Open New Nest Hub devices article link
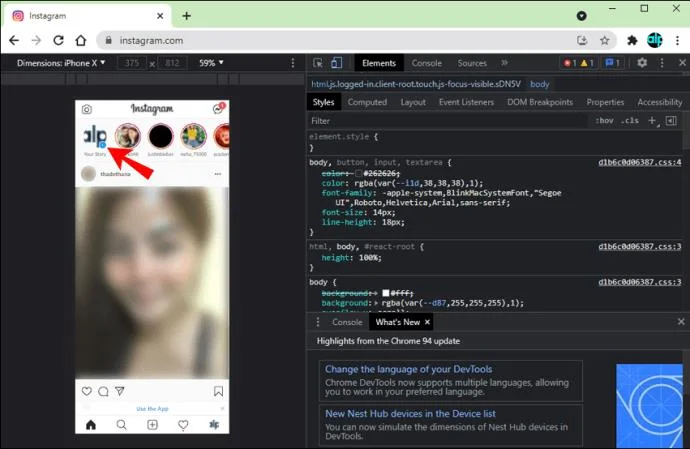690x449 pixels. click(x=411, y=414)
